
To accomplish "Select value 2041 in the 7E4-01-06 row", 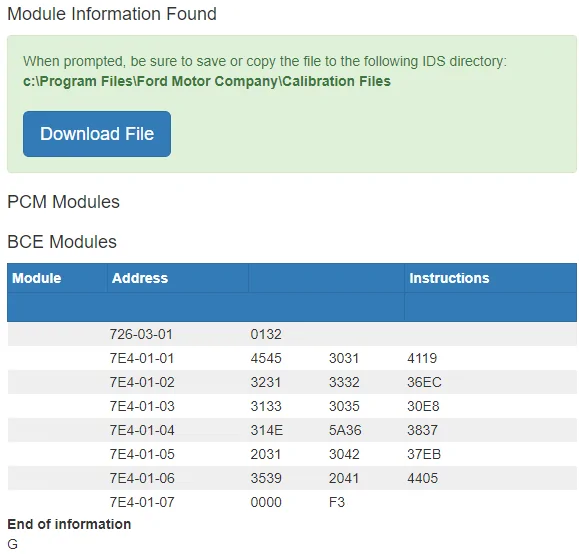I will pos(344,478).
